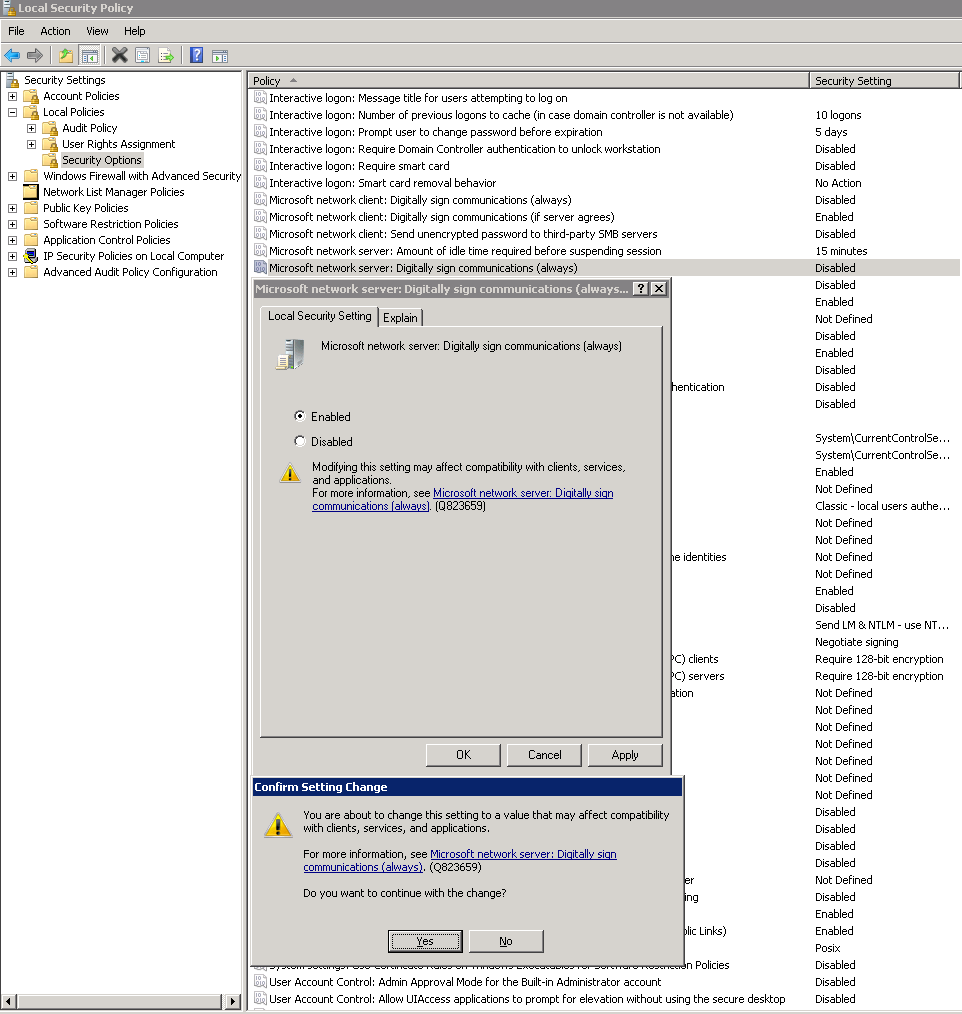Click policy icon for Message title for users row
This screenshot has height=1014, width=962.
point(260,98)
